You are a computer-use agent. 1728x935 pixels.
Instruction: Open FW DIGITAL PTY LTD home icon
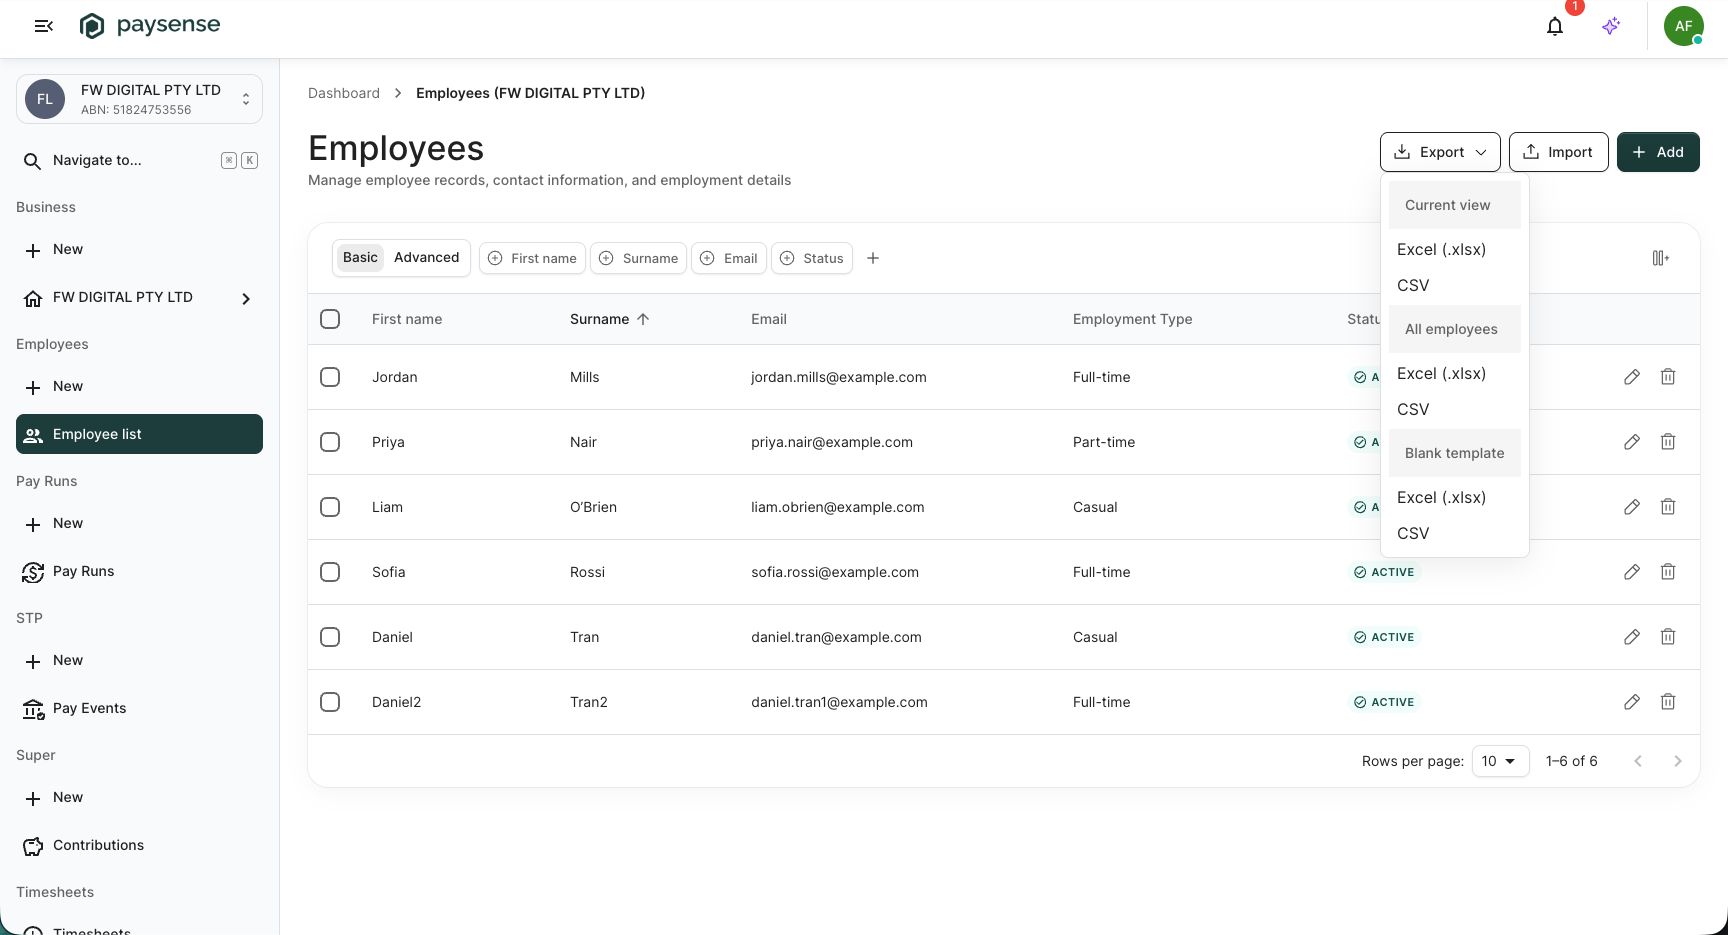33,298
